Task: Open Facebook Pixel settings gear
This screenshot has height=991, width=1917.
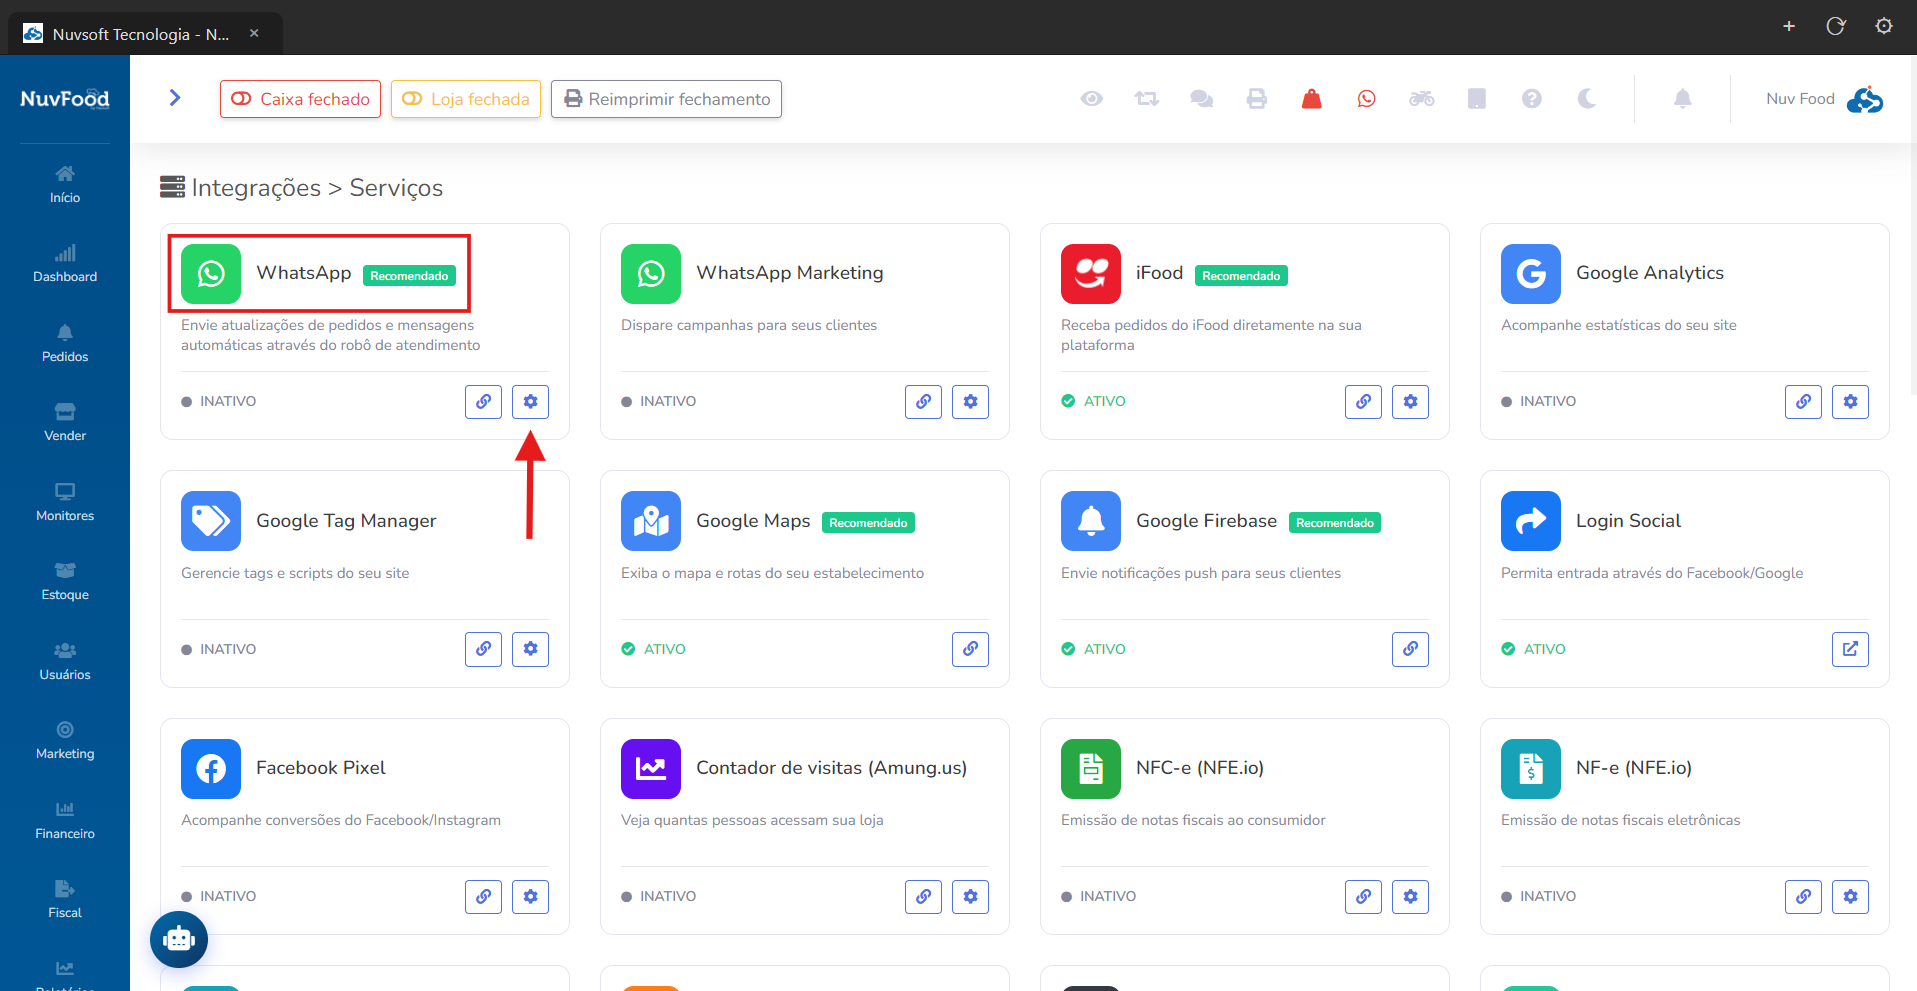Action: pos(530,897)
